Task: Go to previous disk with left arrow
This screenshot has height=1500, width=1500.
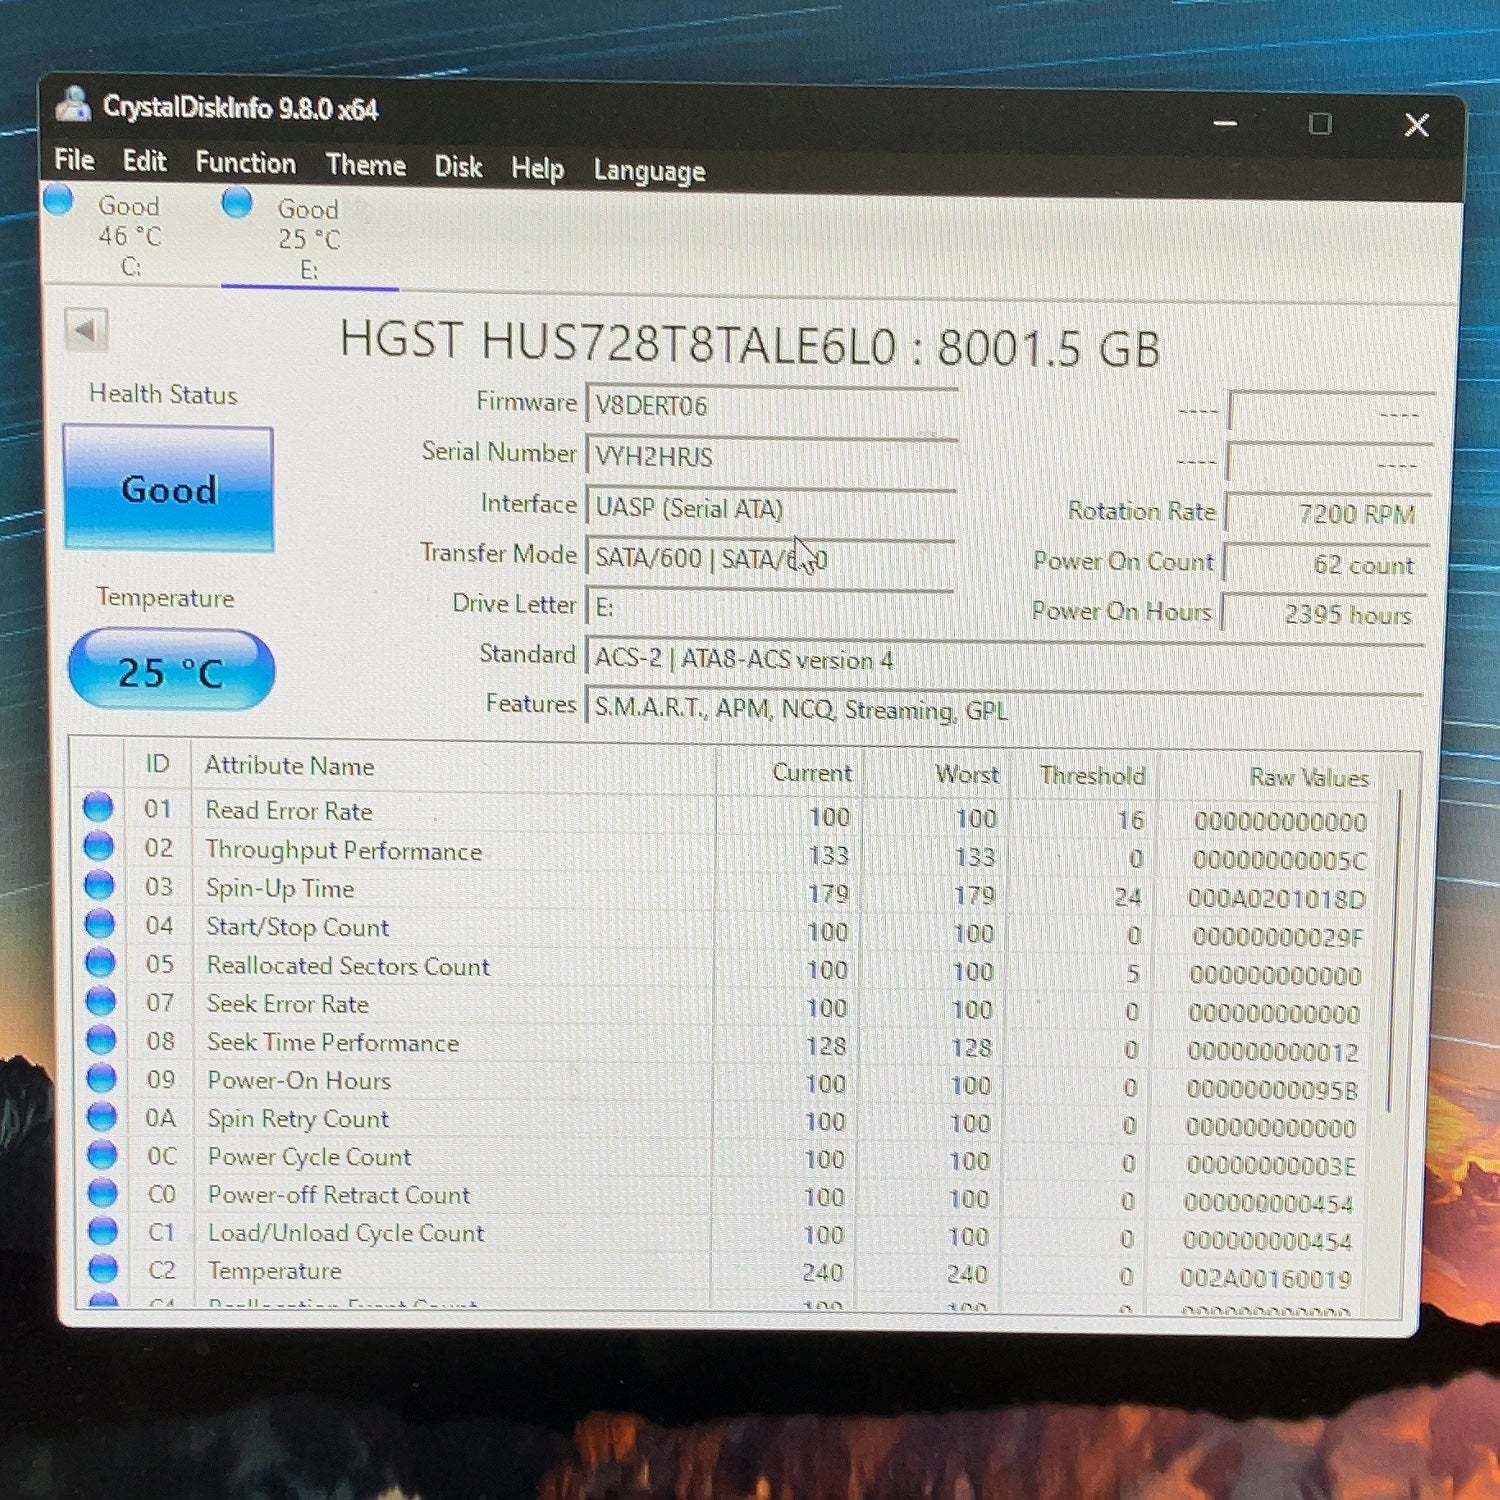Action: click(86, 329)
